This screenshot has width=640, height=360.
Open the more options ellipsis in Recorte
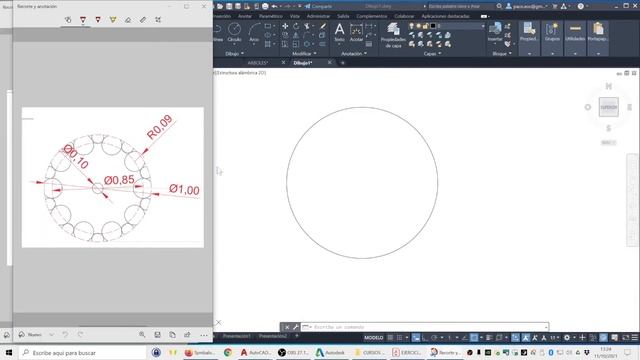coord(204,335)
